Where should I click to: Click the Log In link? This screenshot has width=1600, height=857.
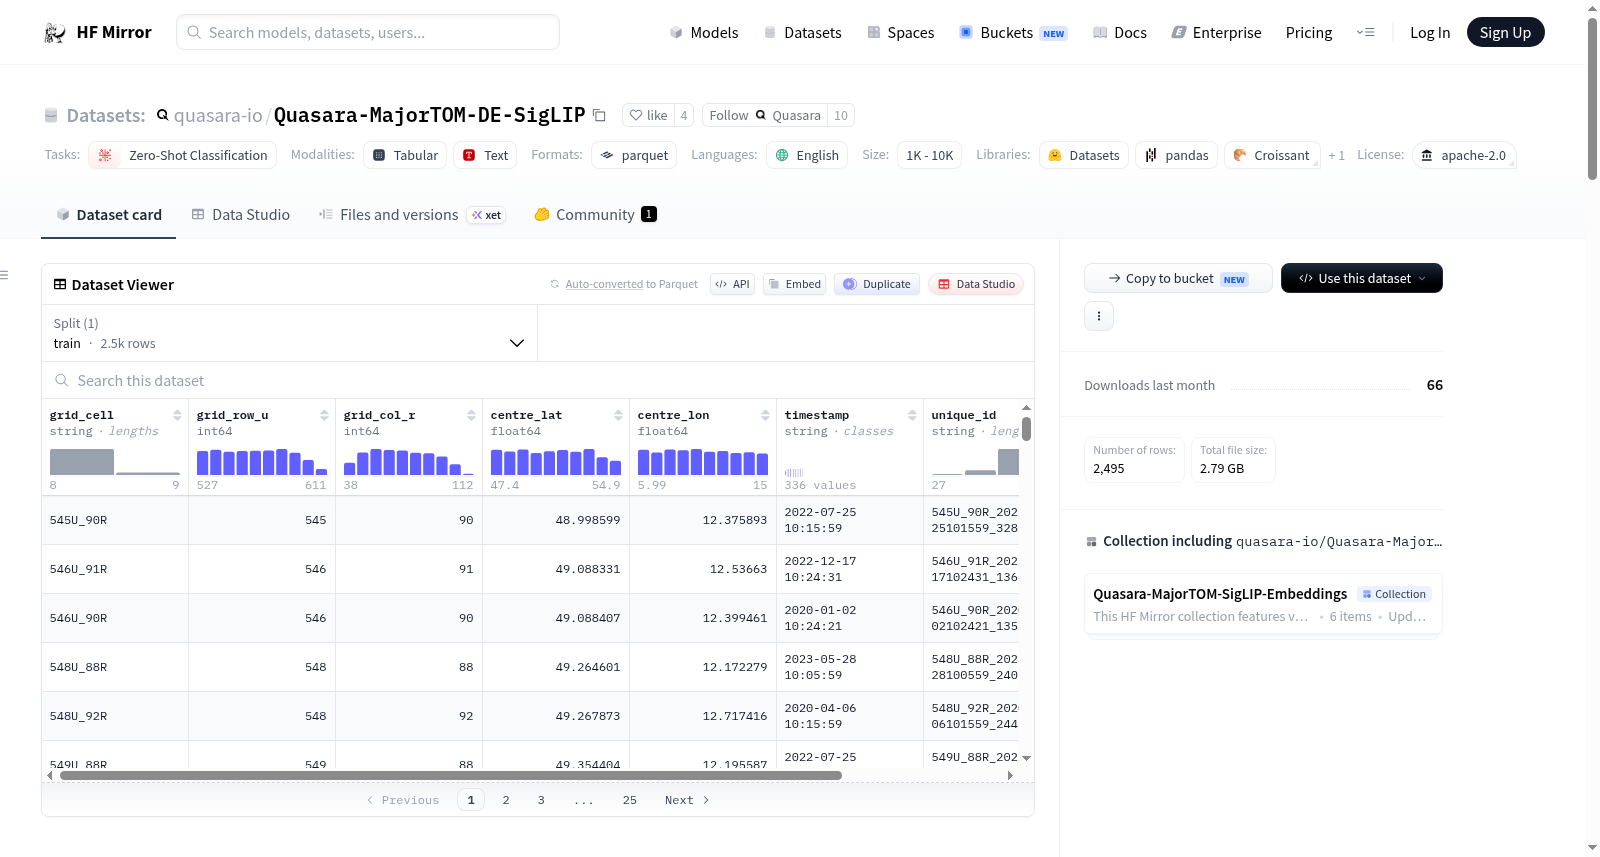pyautogui.click(x=1430, y=33)
